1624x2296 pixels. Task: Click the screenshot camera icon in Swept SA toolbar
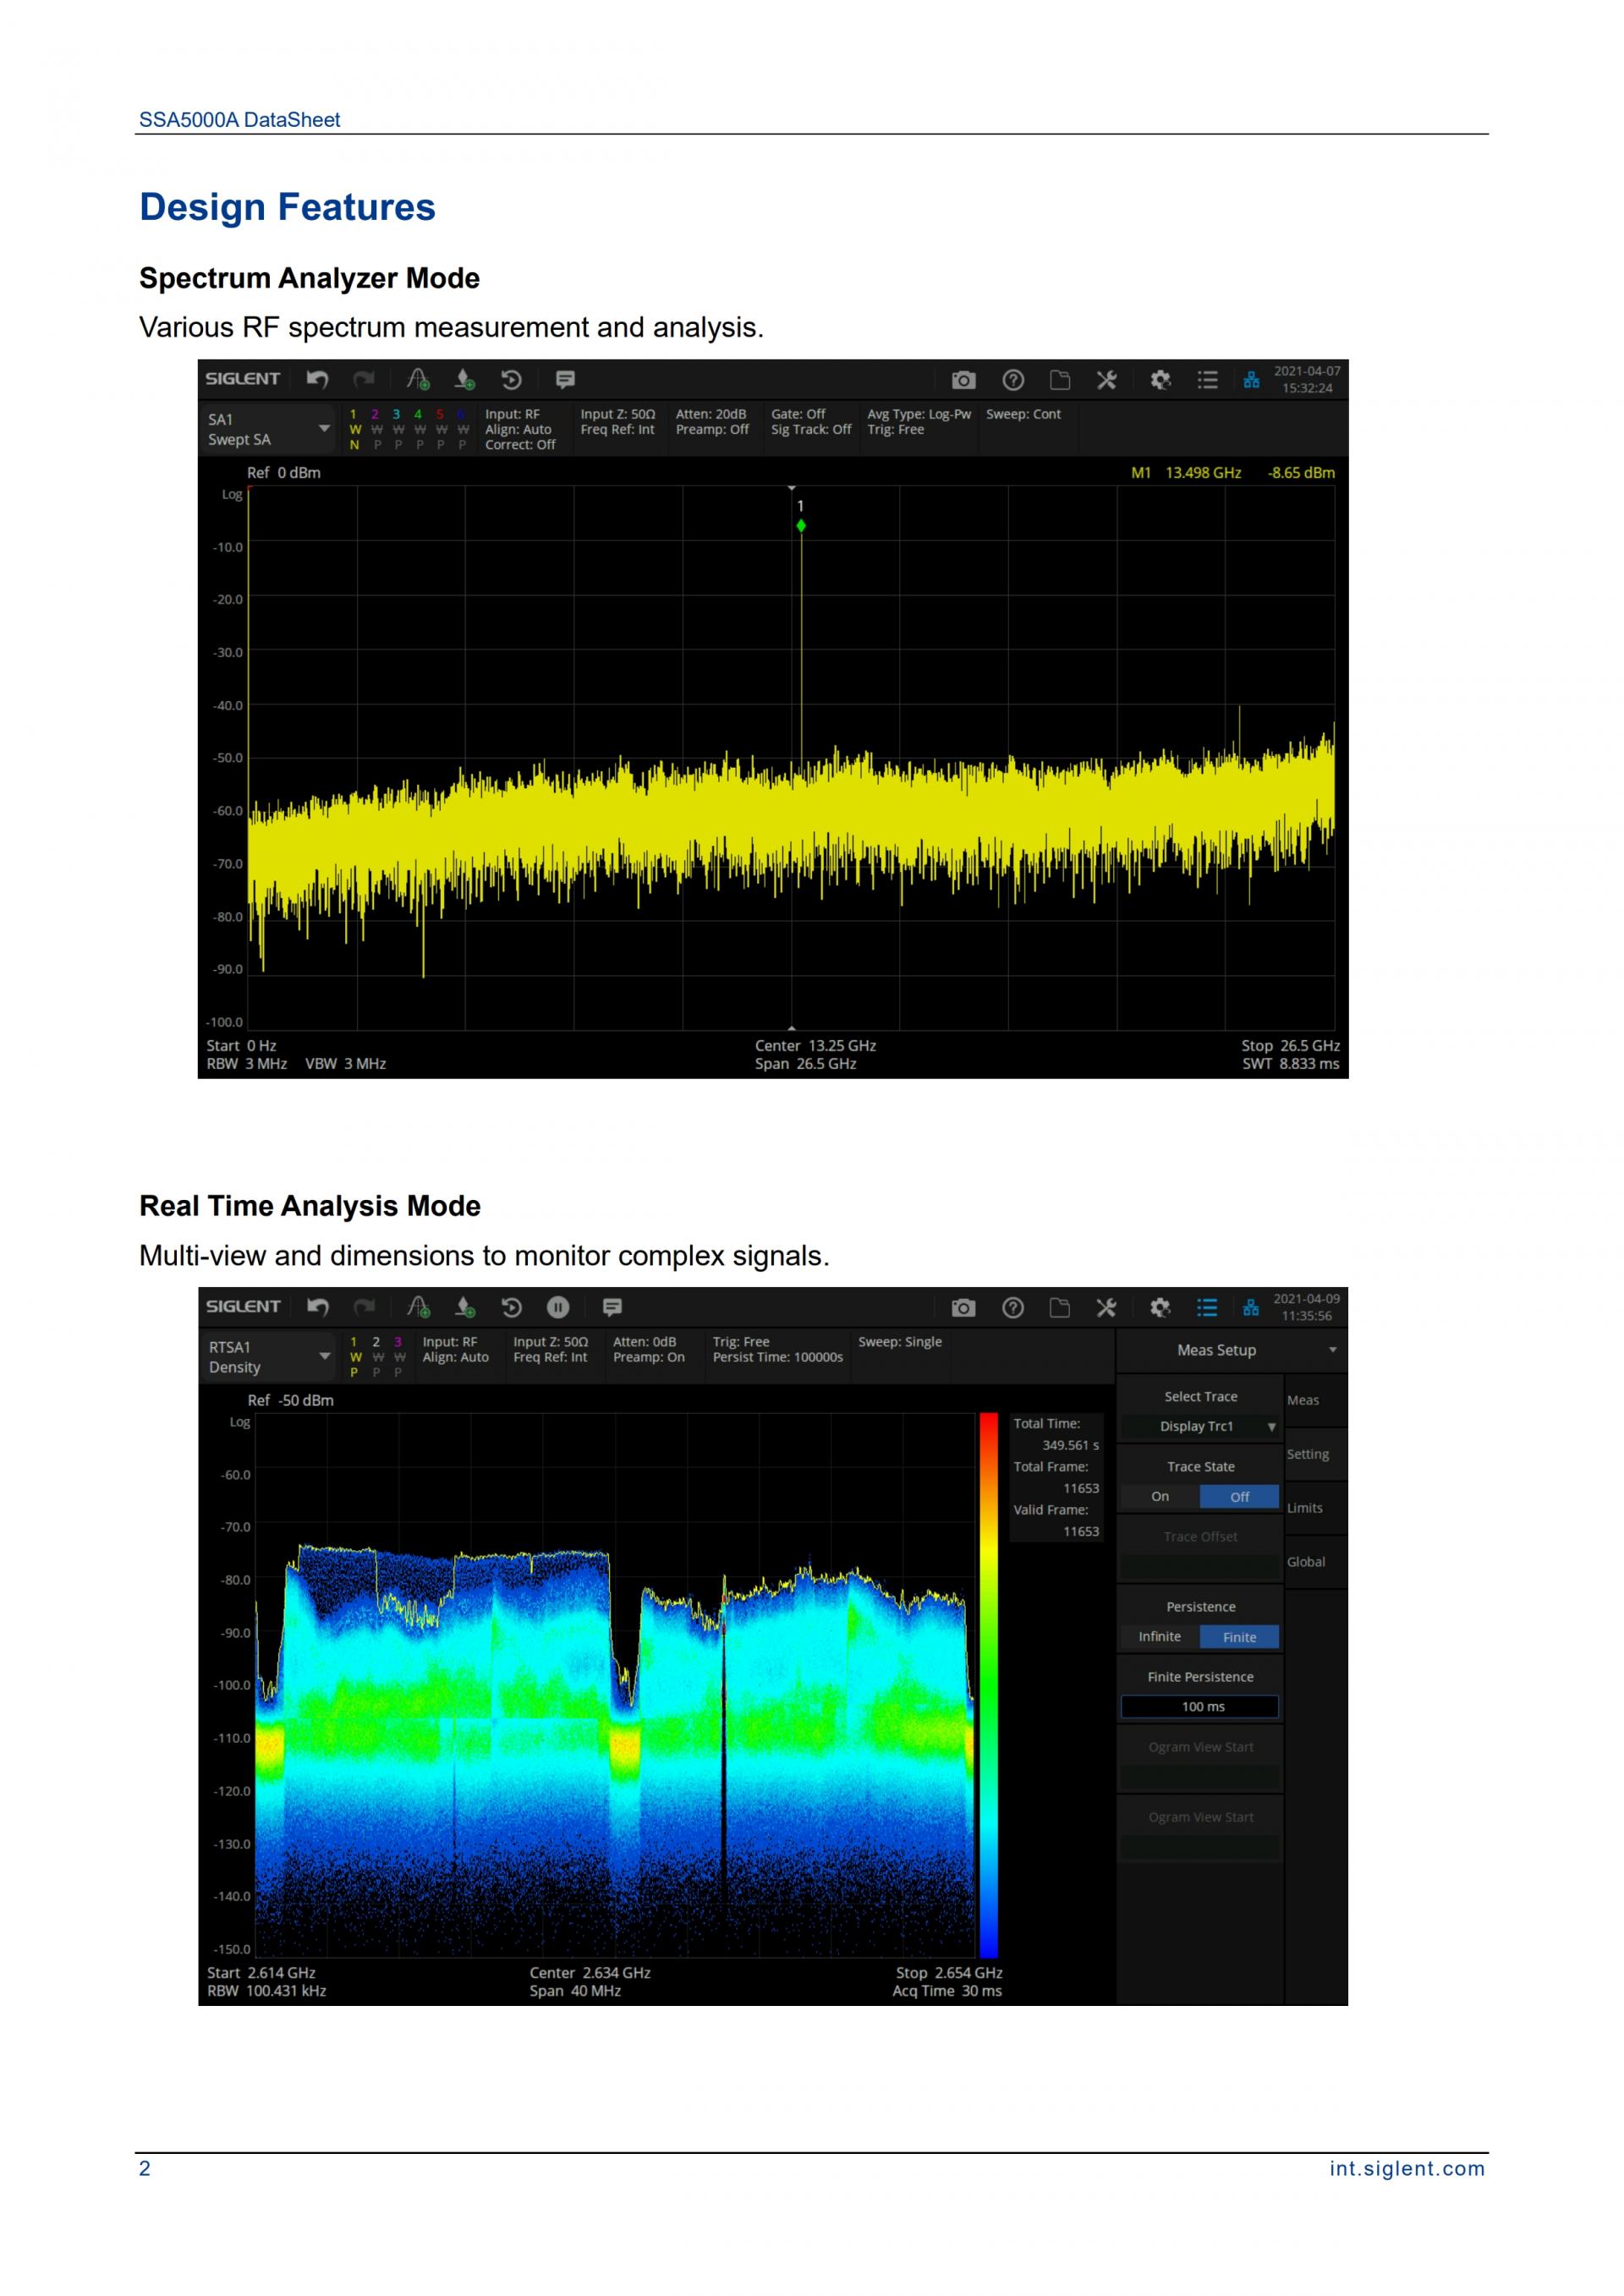[x=963, y=380]
